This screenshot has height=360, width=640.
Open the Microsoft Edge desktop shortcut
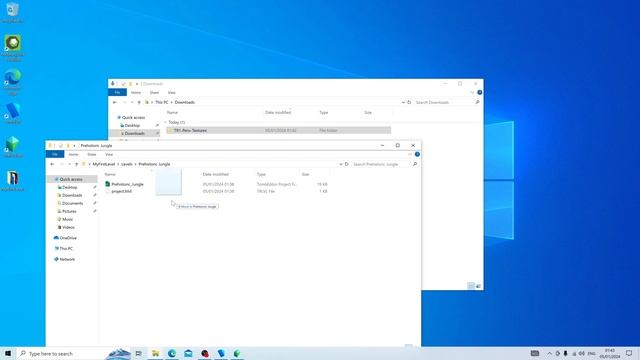[12, 82]
